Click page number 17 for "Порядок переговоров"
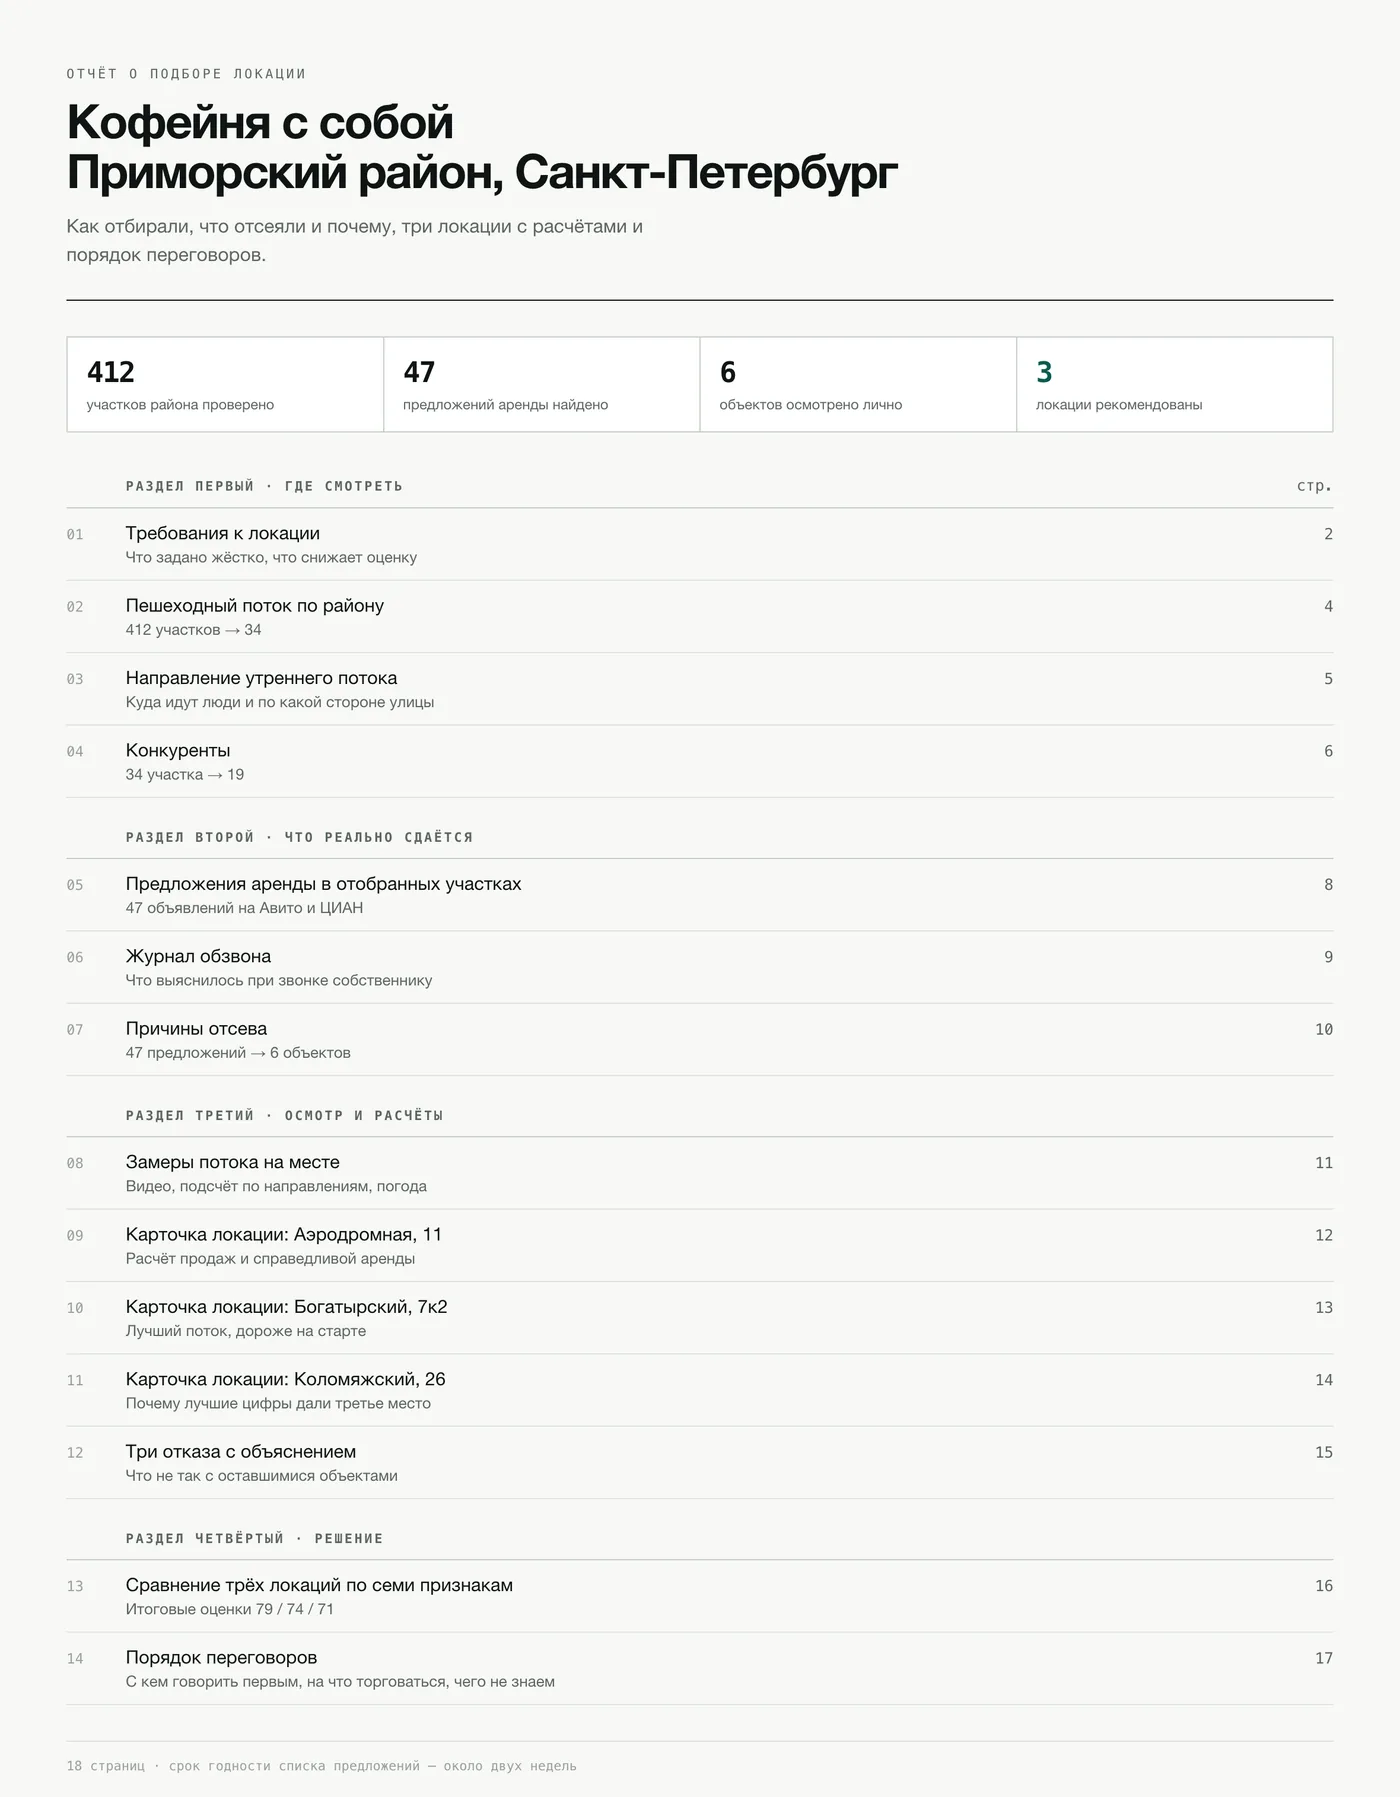Image resolution: width=1400 pixels, height=1797 pixels. [x=1323, y=1658]
